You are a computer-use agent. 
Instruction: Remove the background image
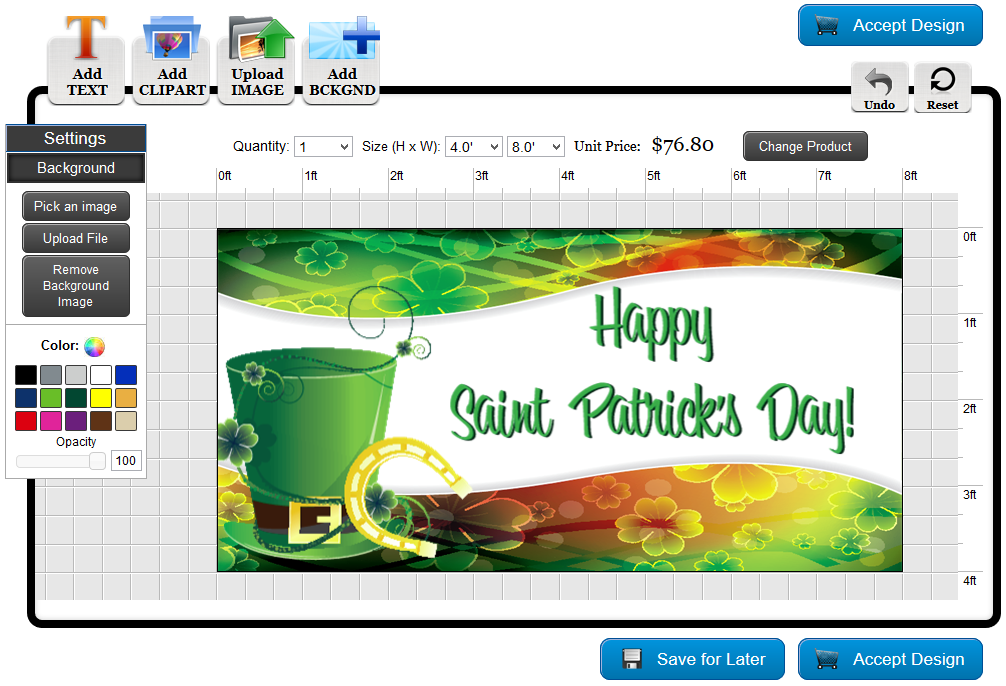[76, 286]
